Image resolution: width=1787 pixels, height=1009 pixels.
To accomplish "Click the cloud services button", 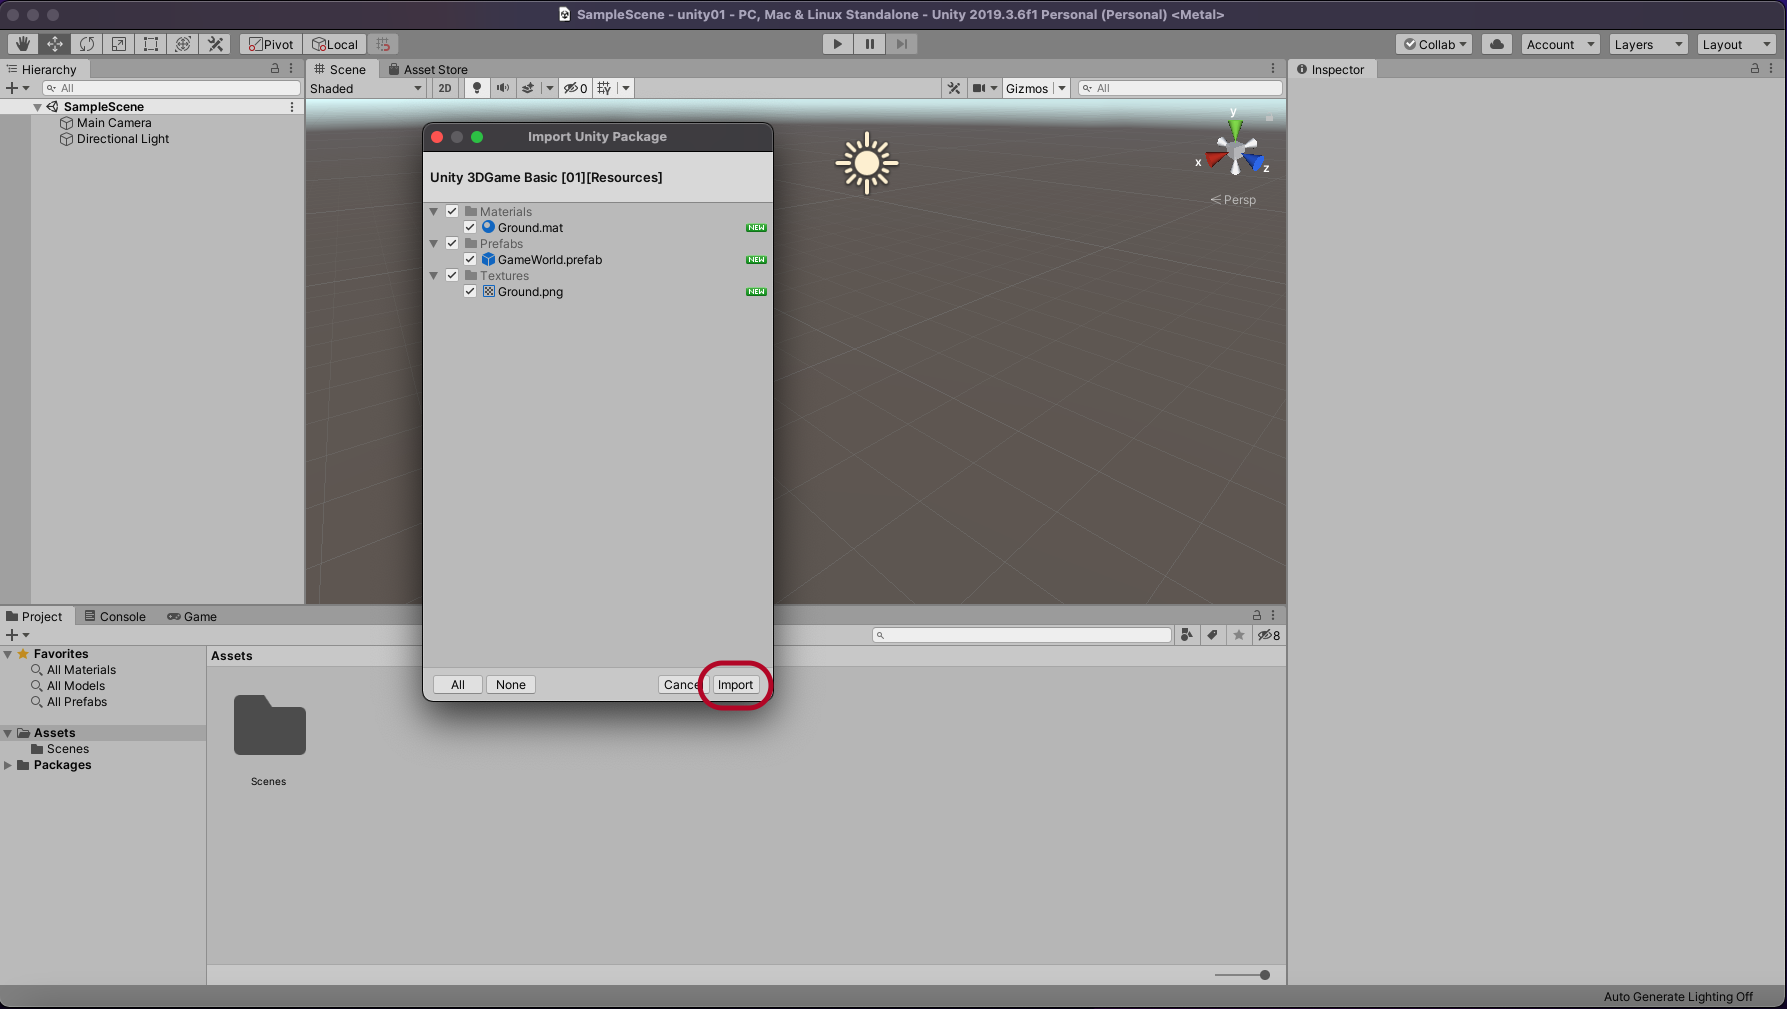I will [1497, 44].
